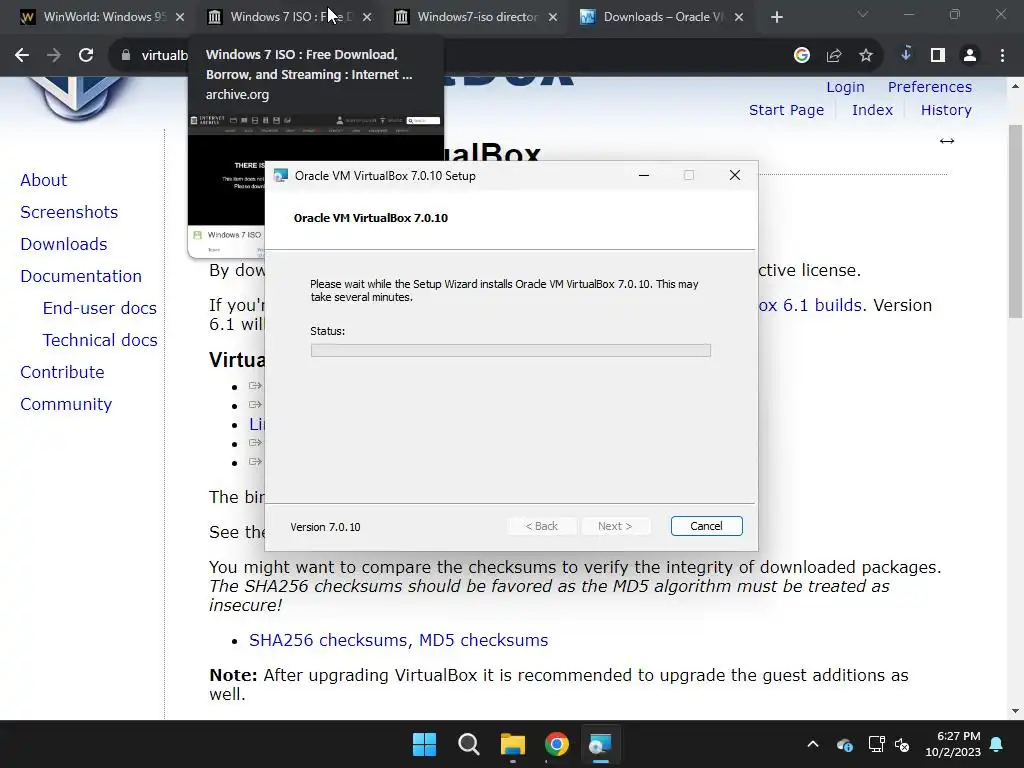Open the Downloads sidebar link
Image resolution: width=1024 pixels, height=768 pixels.
point(64,244)
